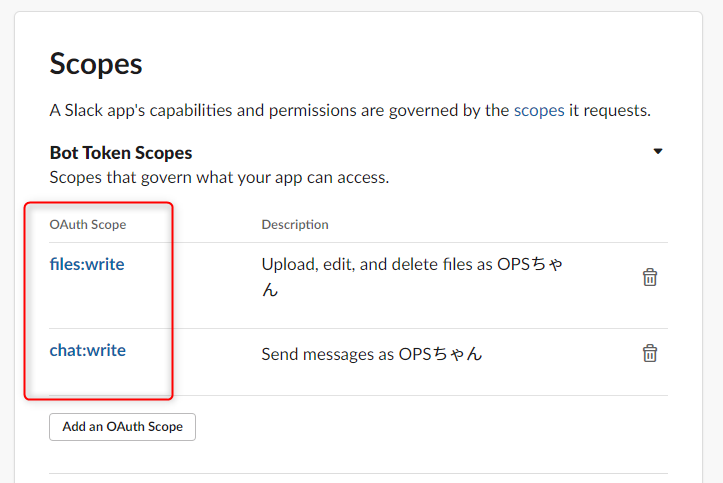Select the Description column header
The height and width of the screenshot is (483, 723).
tap(295, 224)
